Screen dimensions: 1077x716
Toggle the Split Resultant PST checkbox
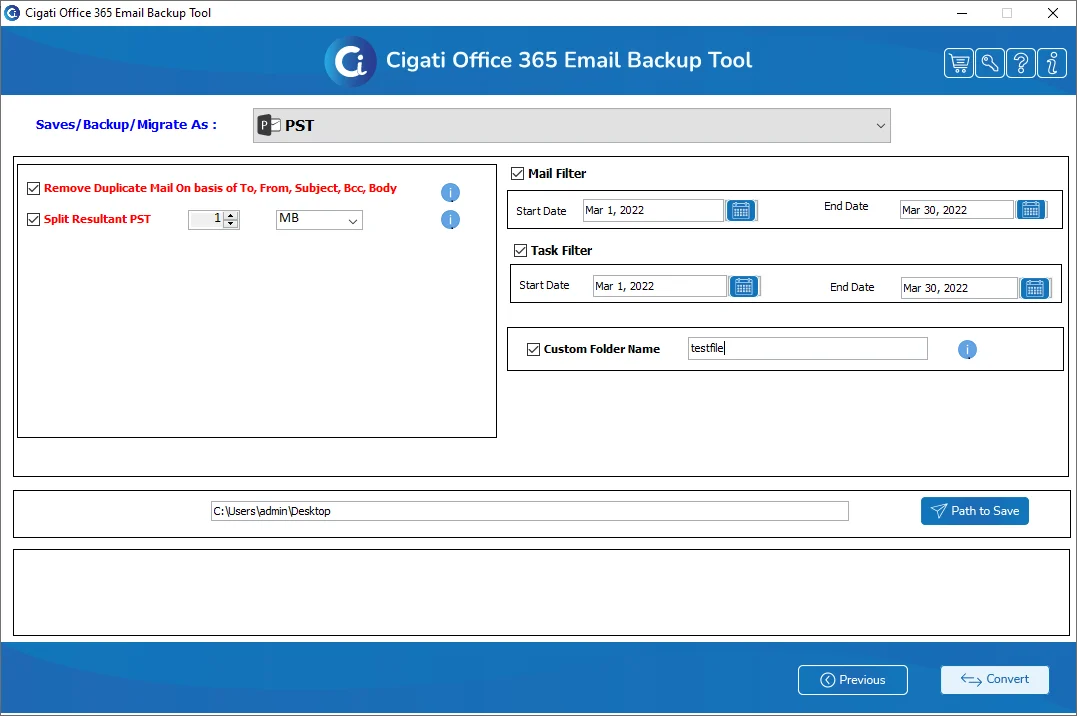coord(33,219)
